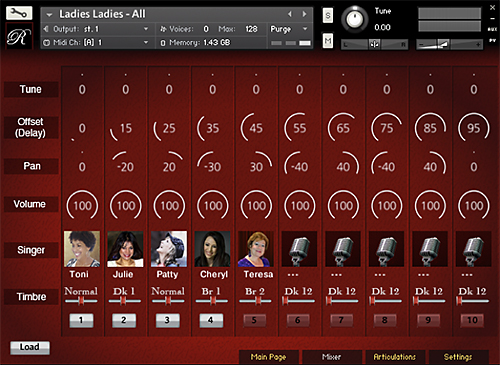Select Patty's singer photo

[169, 249]
